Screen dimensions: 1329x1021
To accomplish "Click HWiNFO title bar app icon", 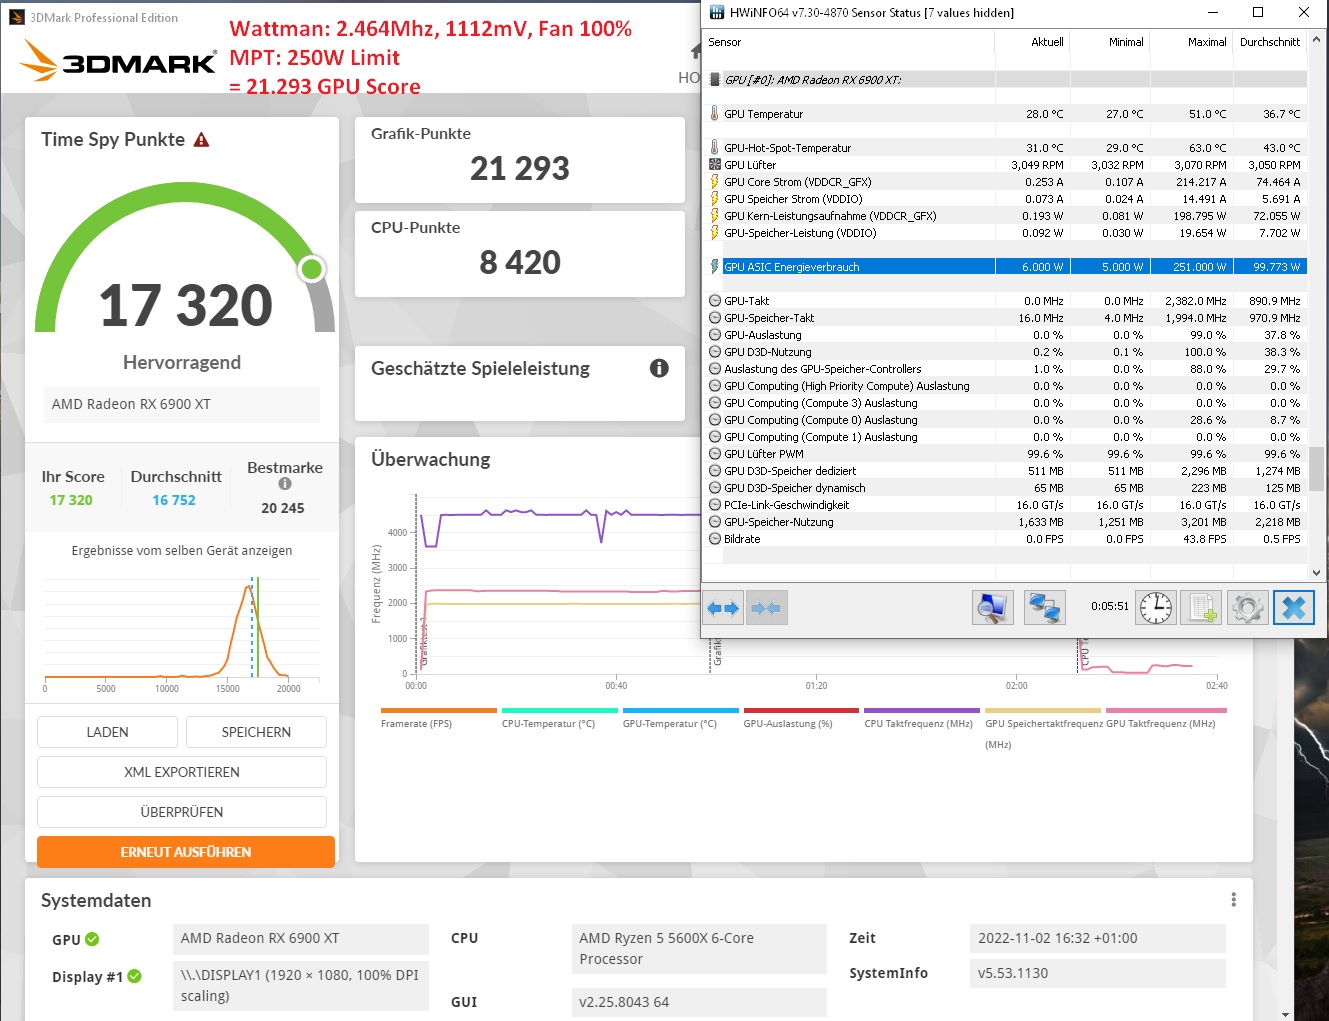I will (x=716, y=12).
